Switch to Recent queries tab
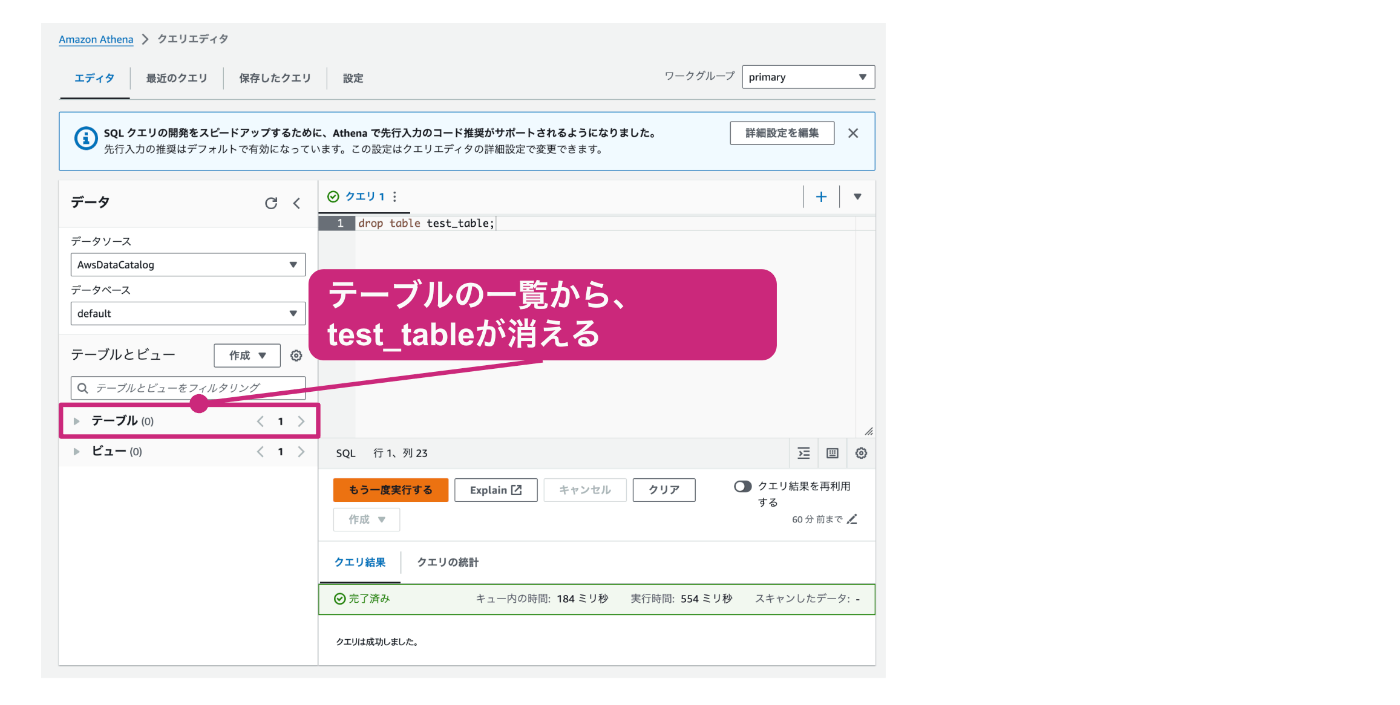The height and width of the screenshot is (705, 1400). click(176, 78)
